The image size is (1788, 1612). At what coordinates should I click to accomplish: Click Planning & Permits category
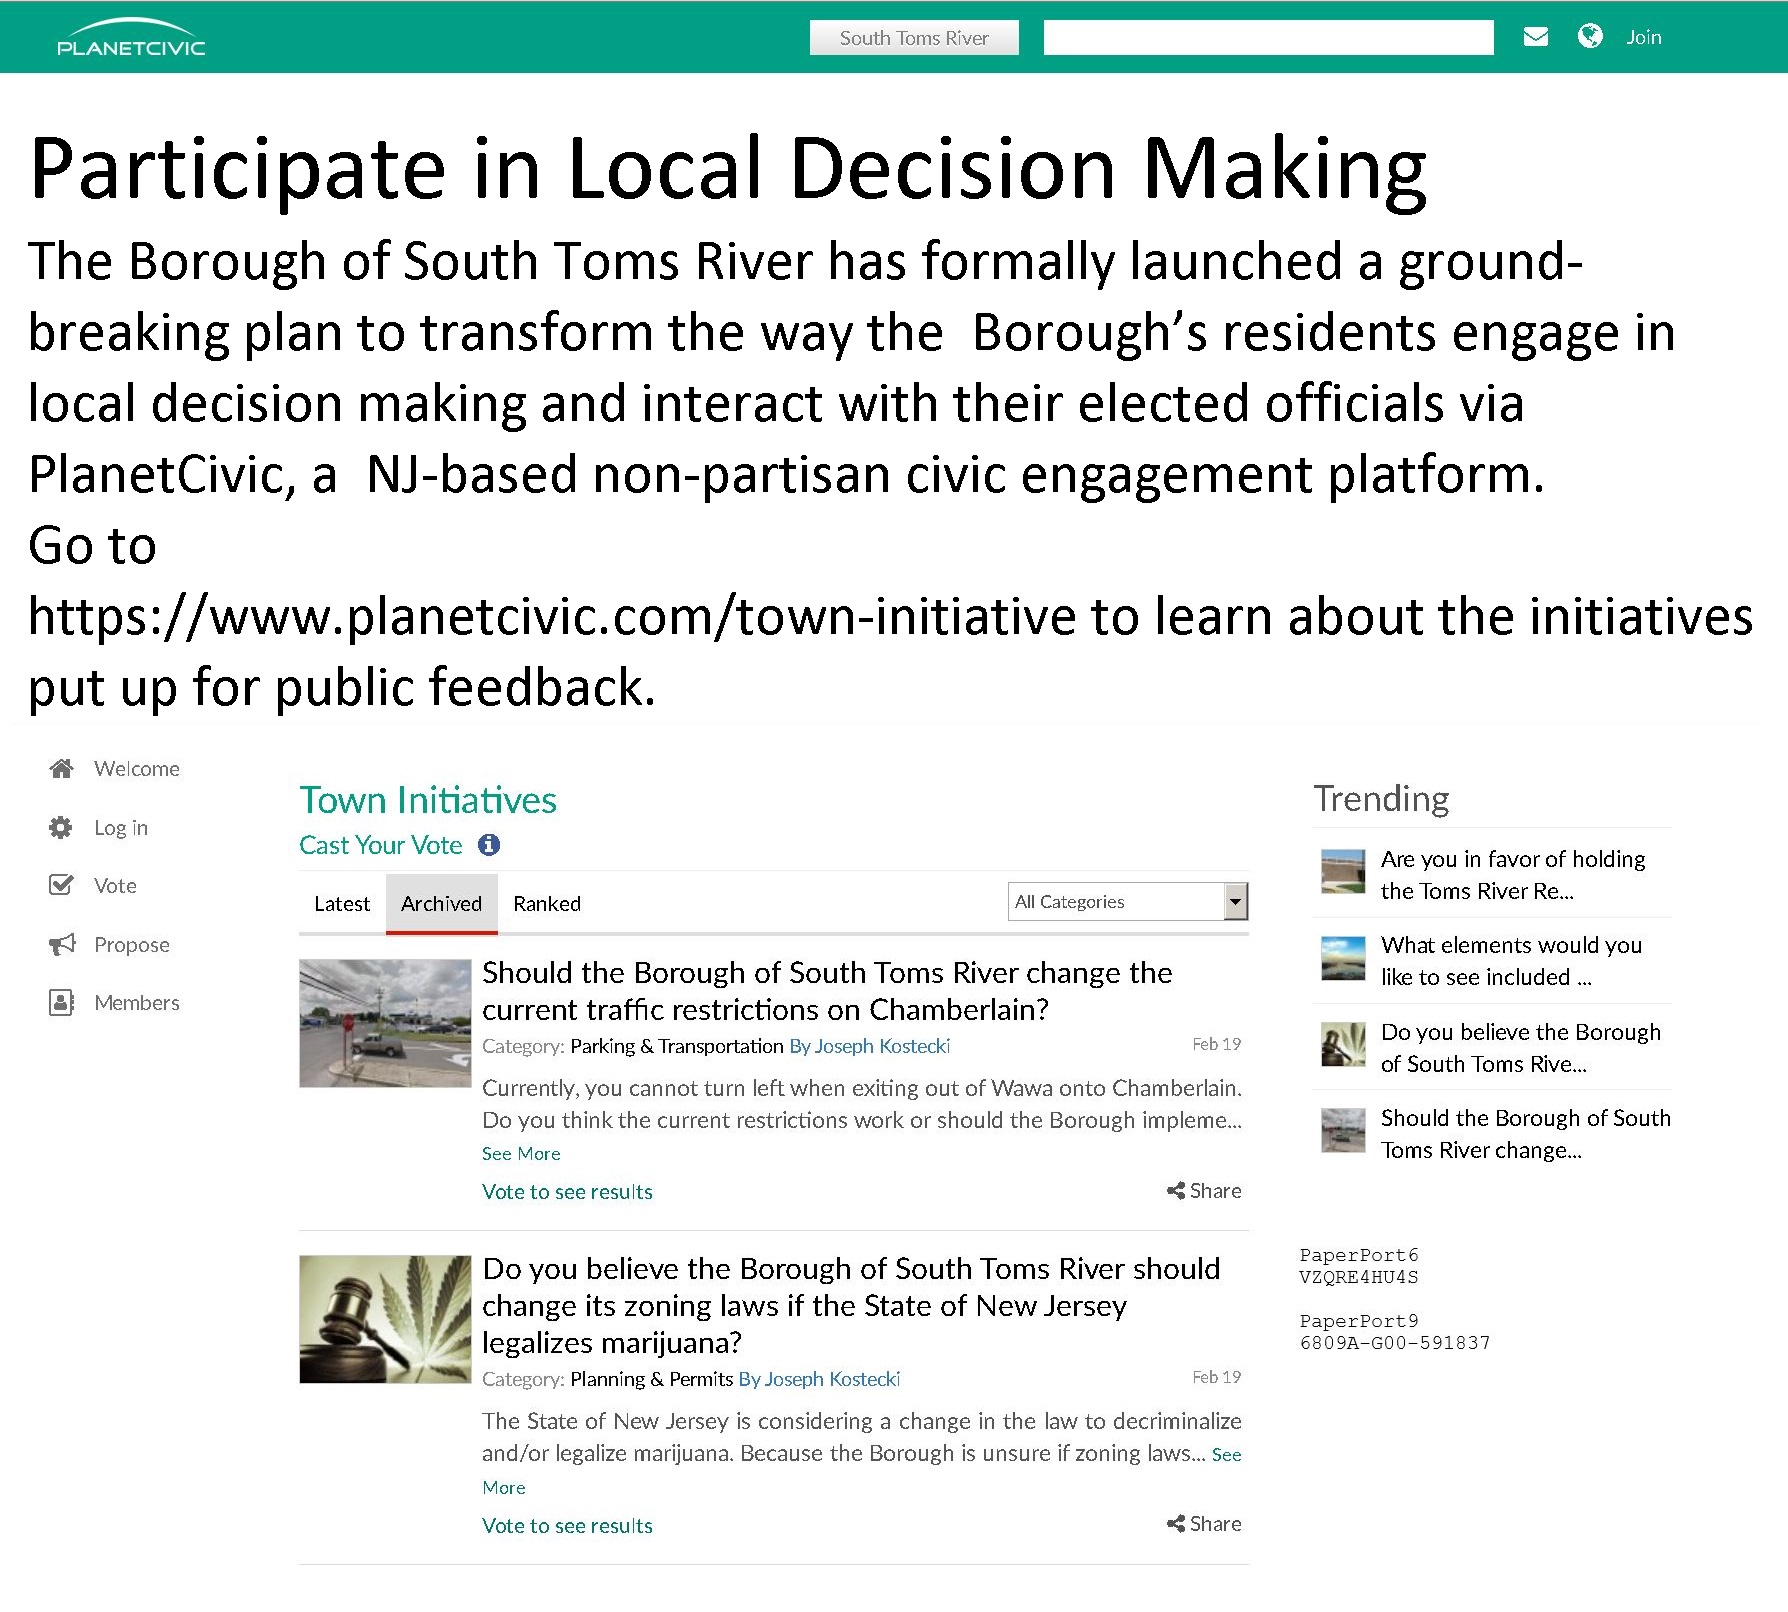[x=652, y=1379]
